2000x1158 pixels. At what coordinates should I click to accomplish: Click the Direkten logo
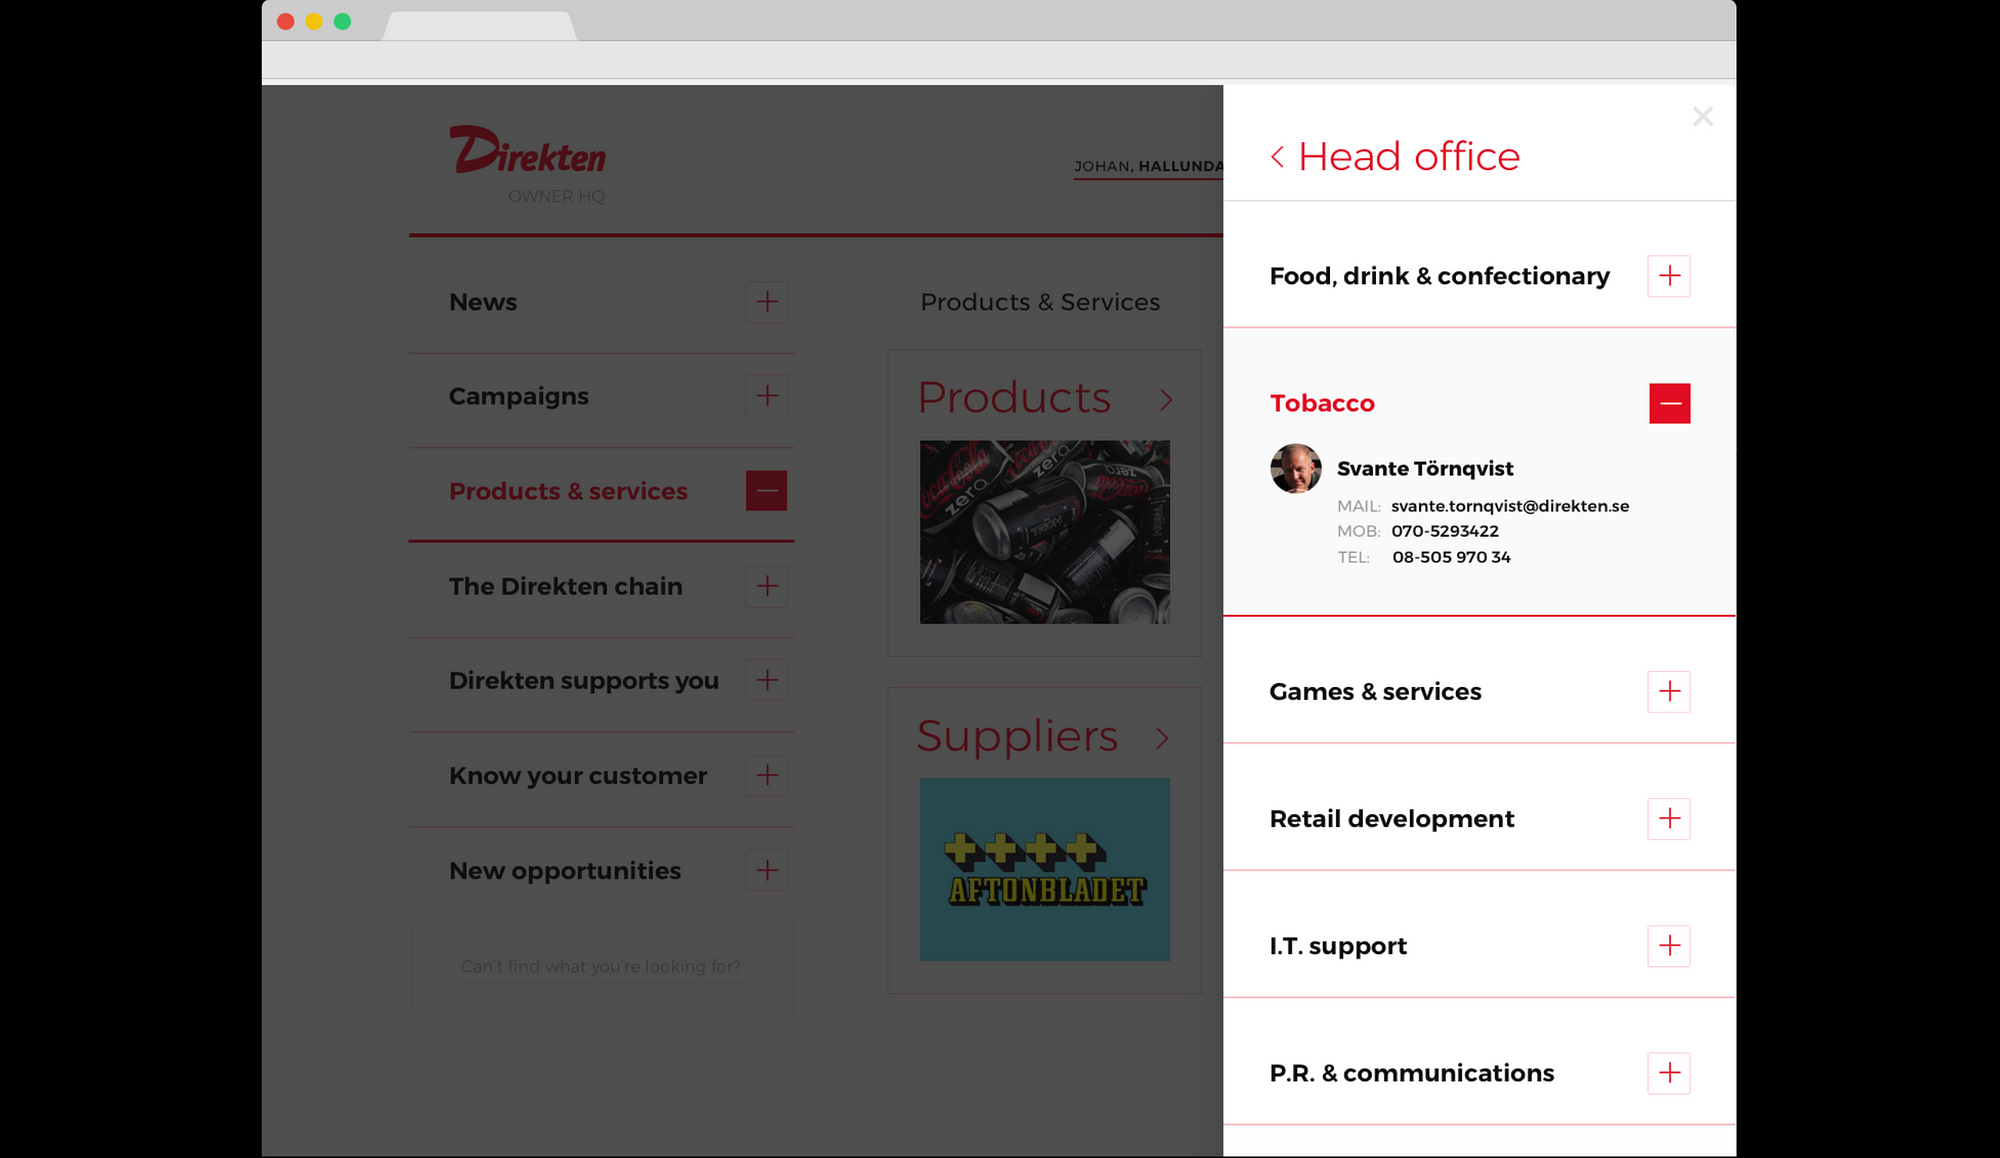click(528, 152)
